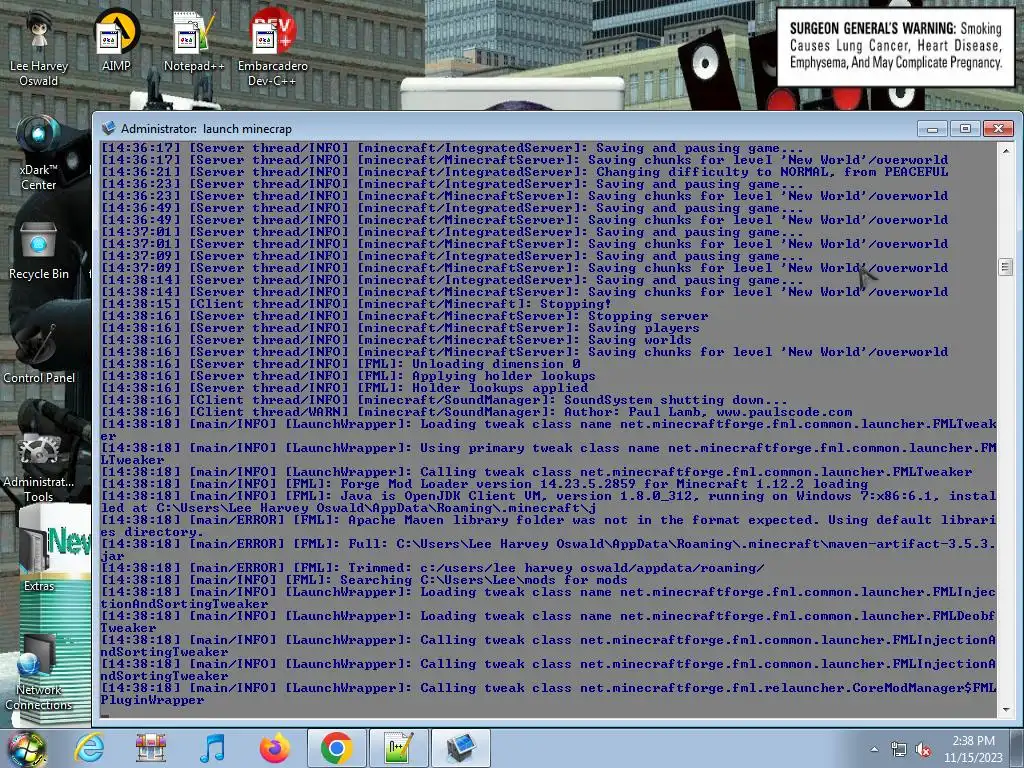Click the 'Java is OpenJDK Client VM' line
This screenshot has height=768, width=1024.
click(549, 502)
